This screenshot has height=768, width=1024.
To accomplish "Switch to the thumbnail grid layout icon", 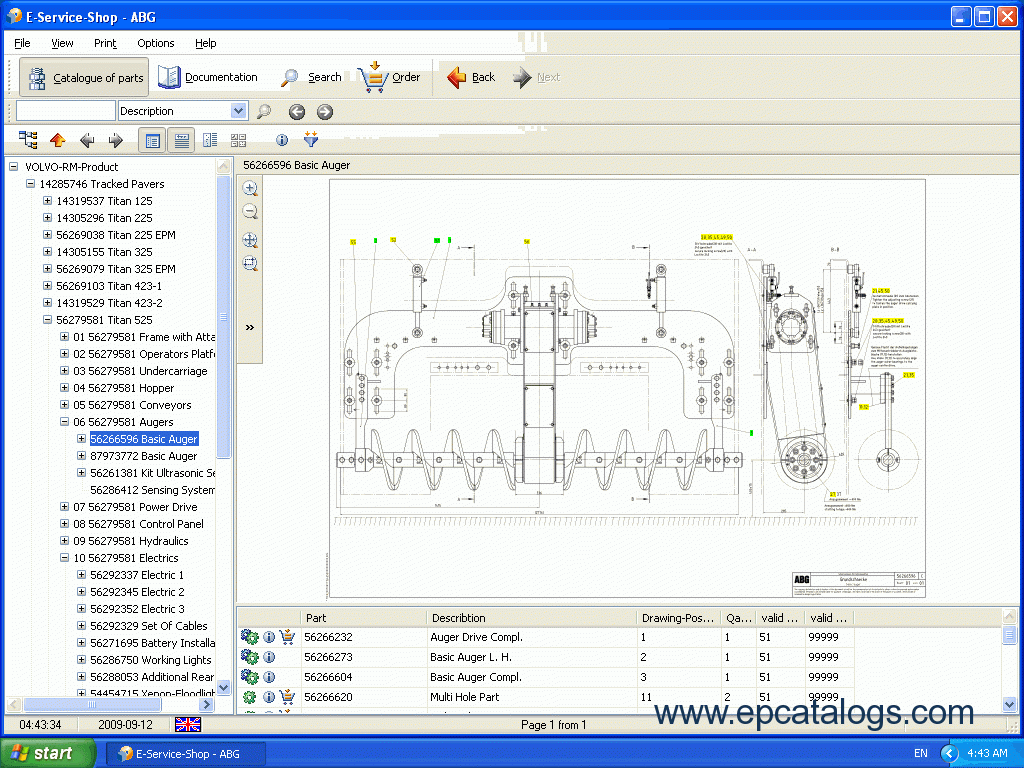I will coord(238,140).
